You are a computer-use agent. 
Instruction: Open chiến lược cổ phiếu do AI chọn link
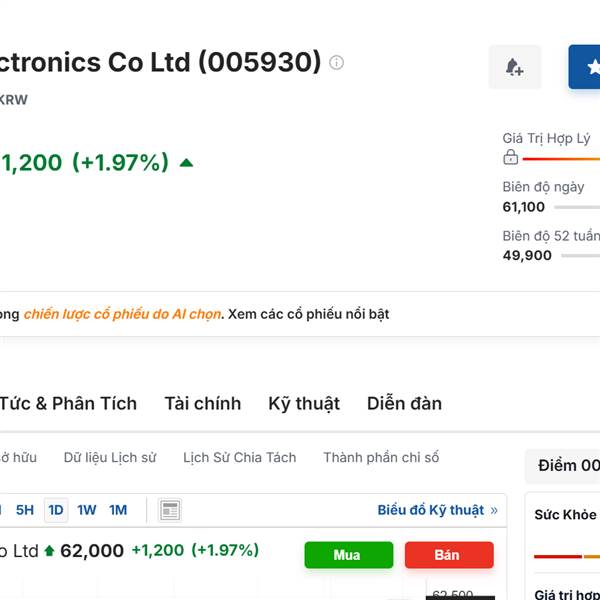[122, 314]
